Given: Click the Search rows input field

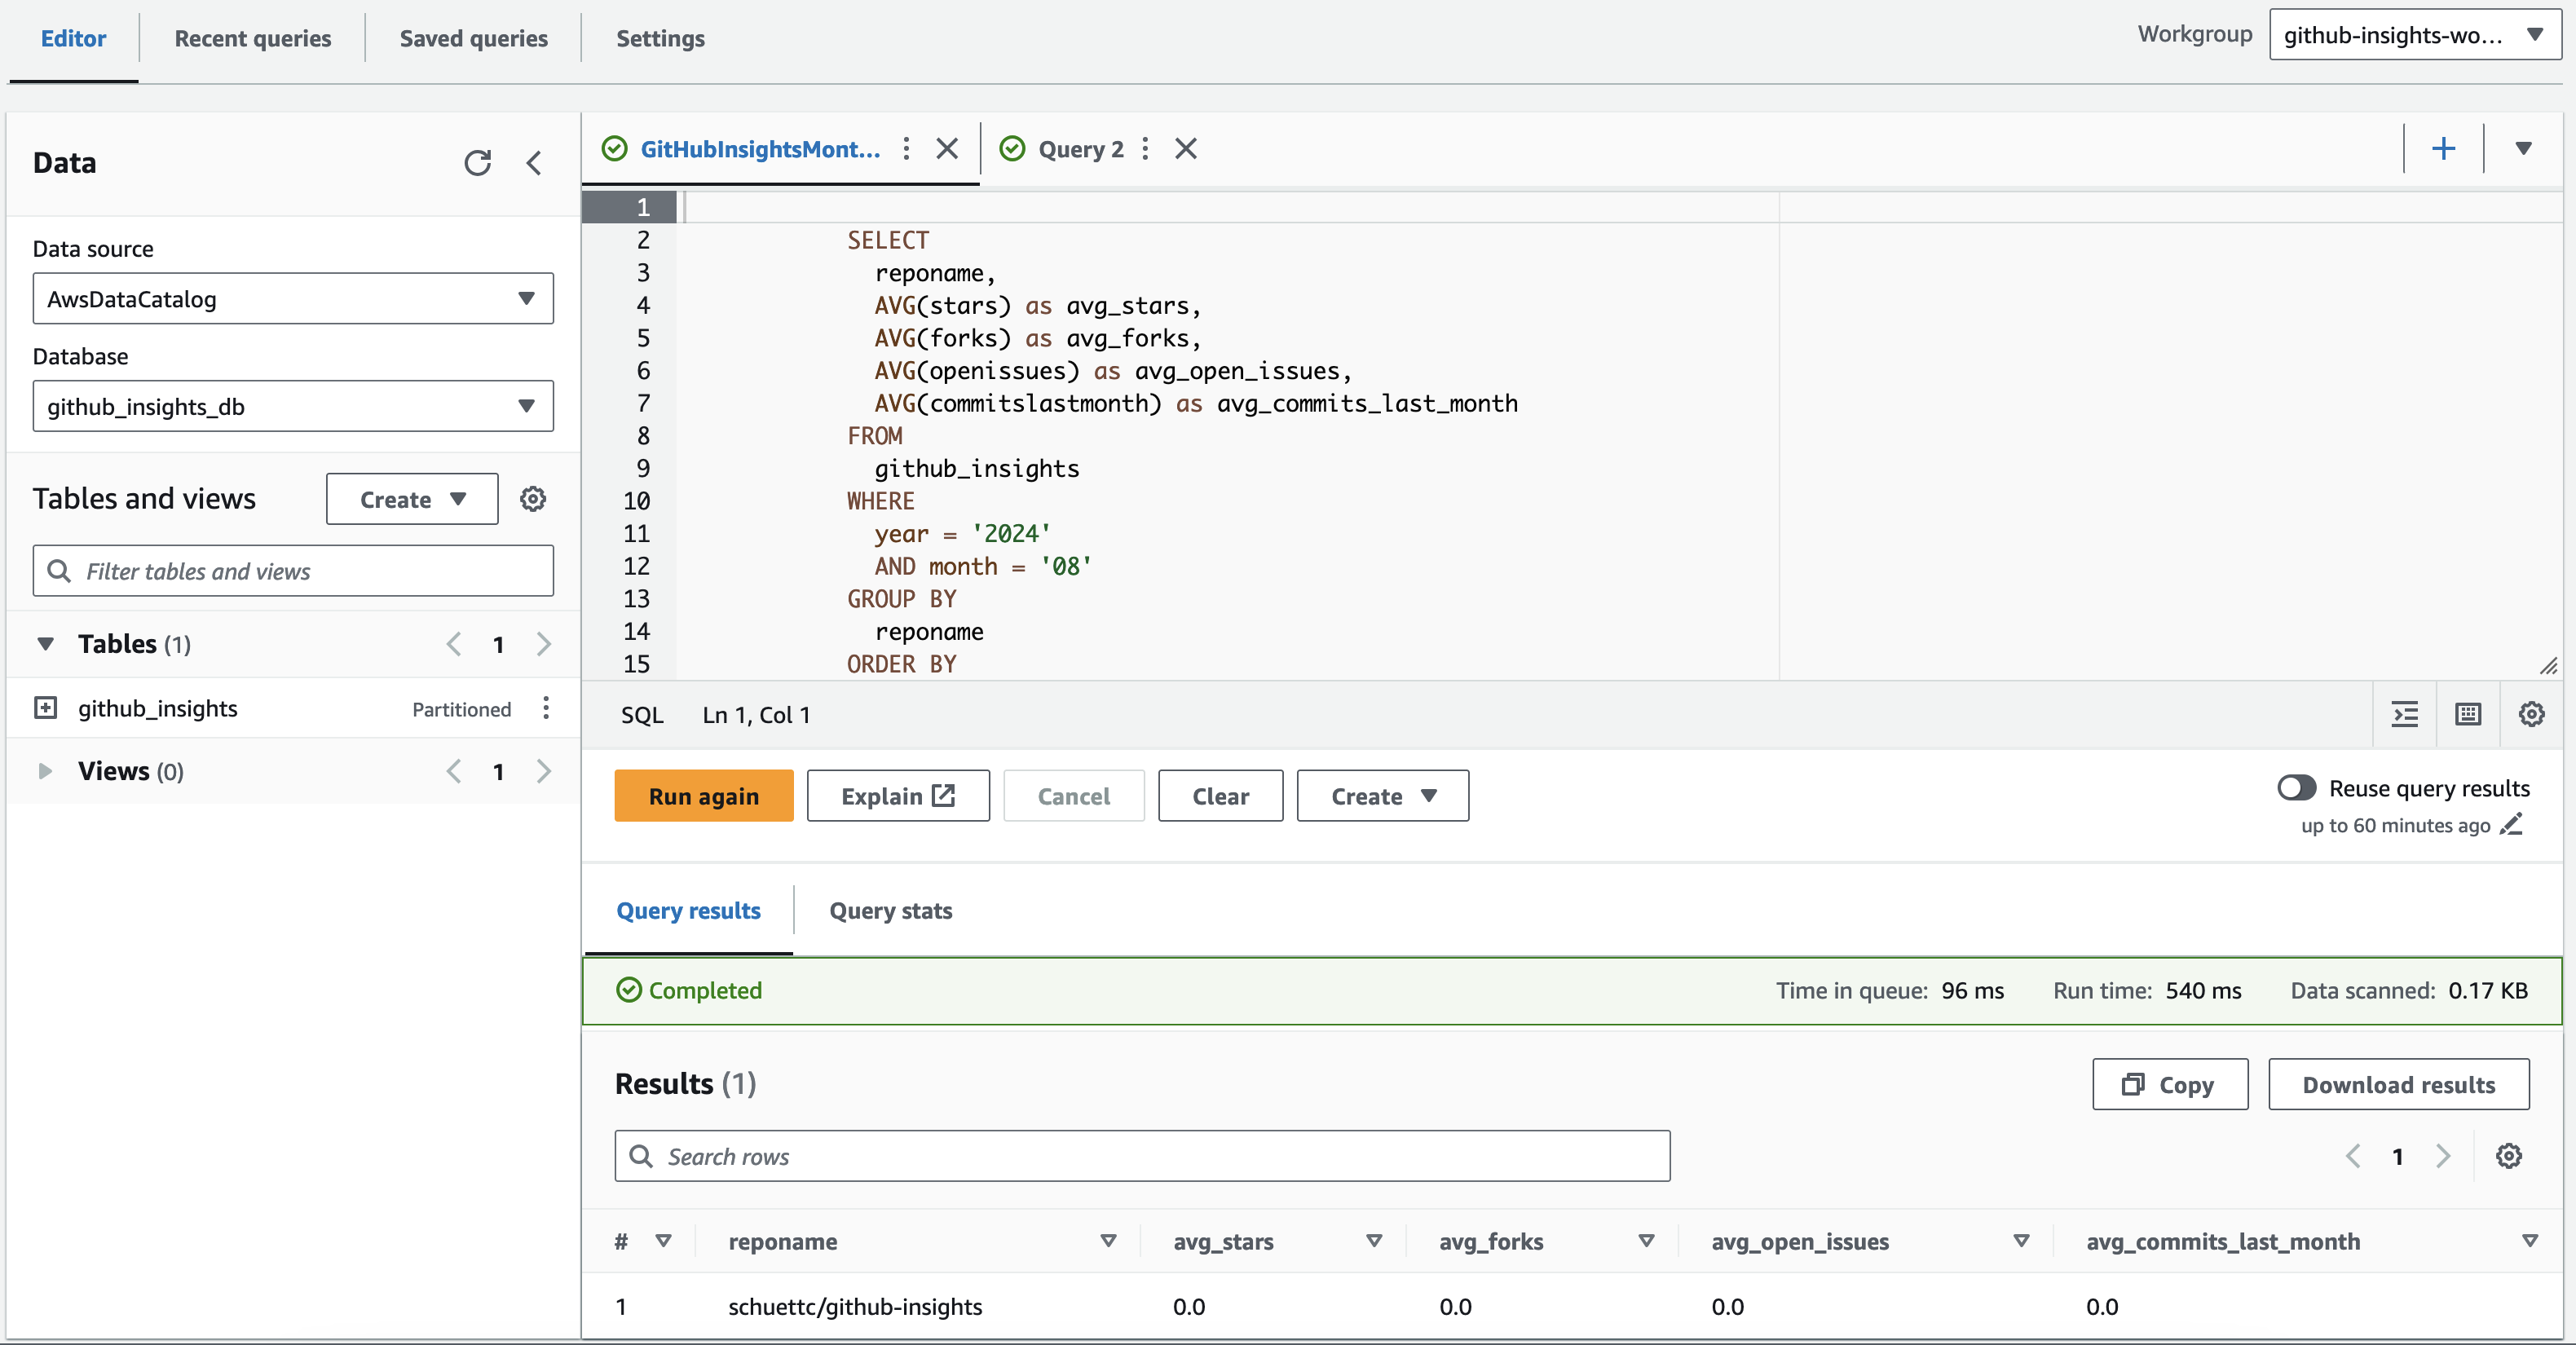Looking at the screenshot, I should (x=1143, y=1156).
